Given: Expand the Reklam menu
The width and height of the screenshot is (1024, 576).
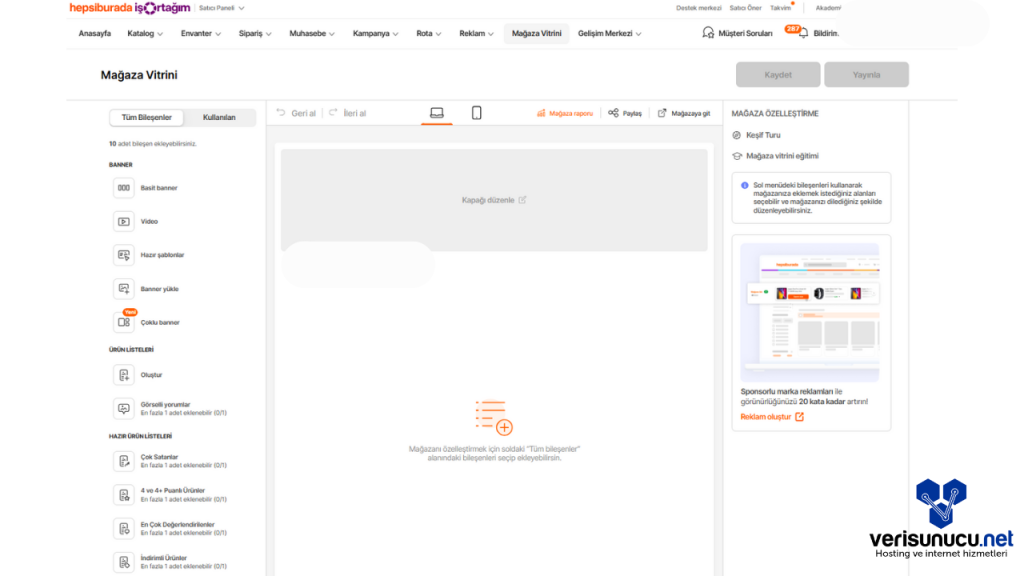Looking at the screenshot, I should [476, 33].
